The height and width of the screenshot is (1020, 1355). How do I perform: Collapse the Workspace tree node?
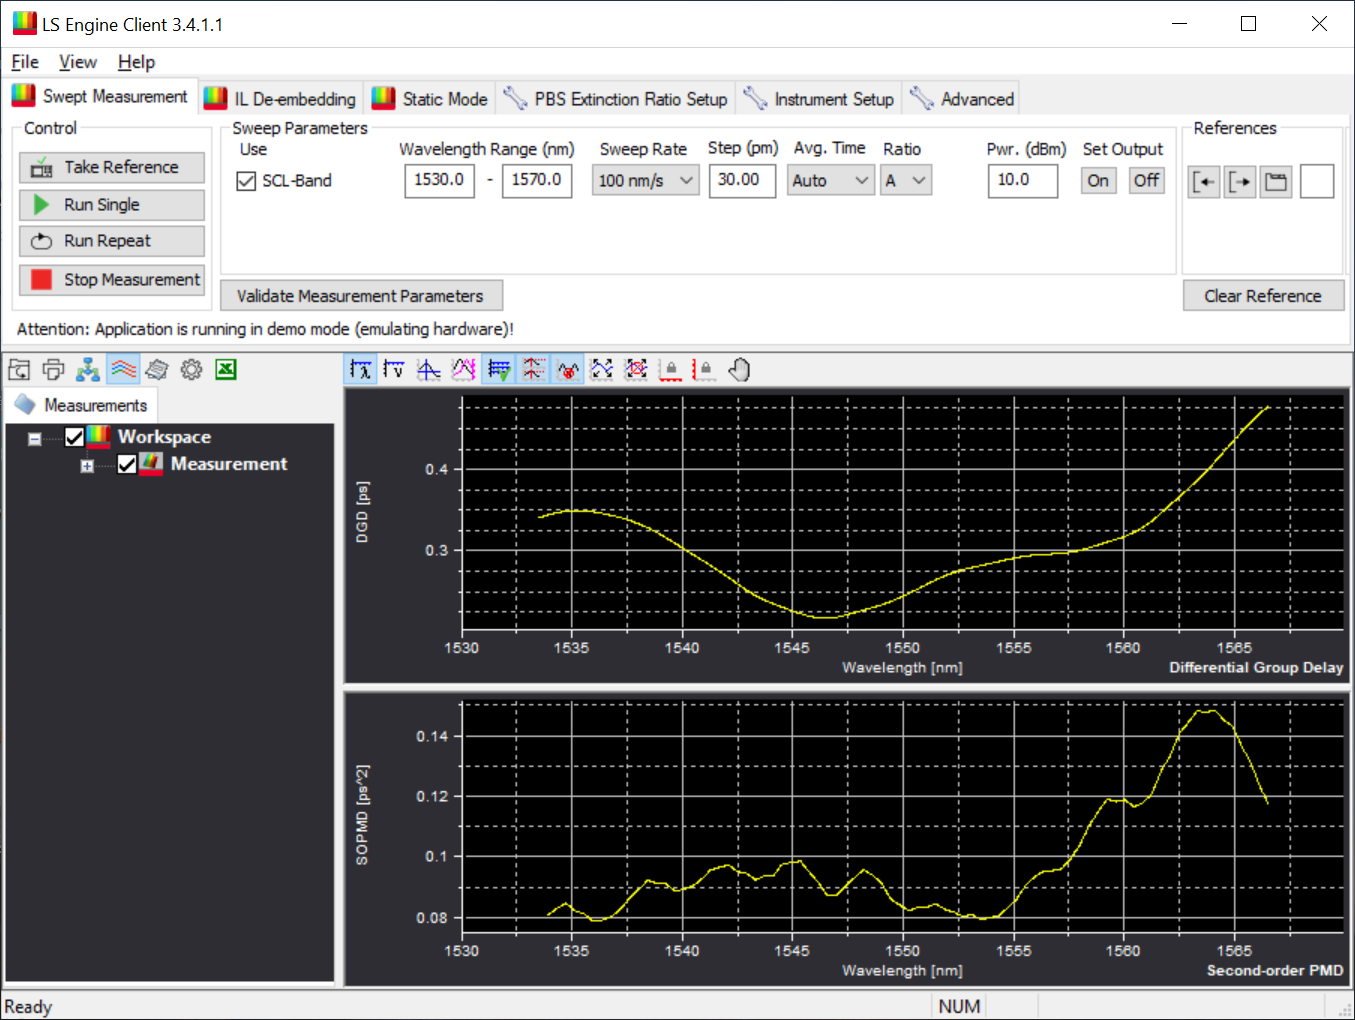[x=35, y=439]
